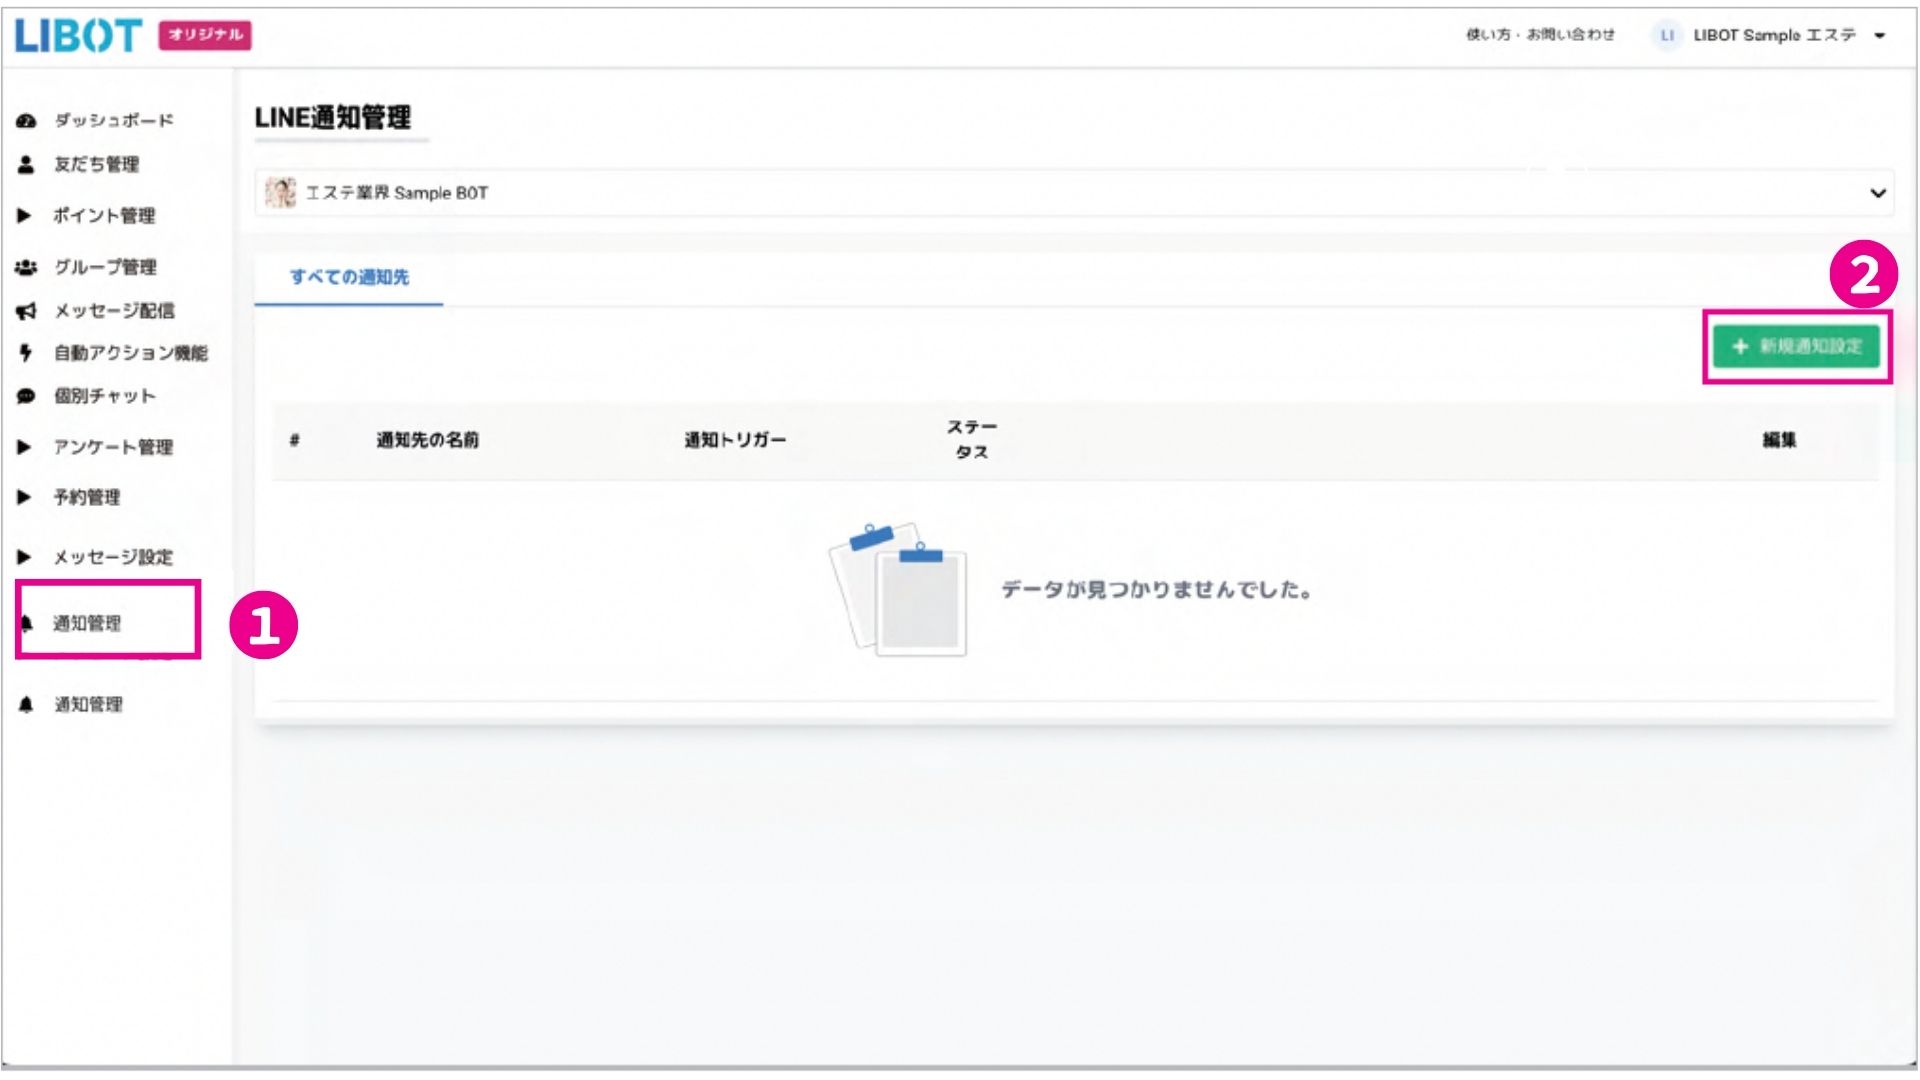Select the すべての通知先 tab
This screenshot has height=1080, width=1920.
point(349,277)
